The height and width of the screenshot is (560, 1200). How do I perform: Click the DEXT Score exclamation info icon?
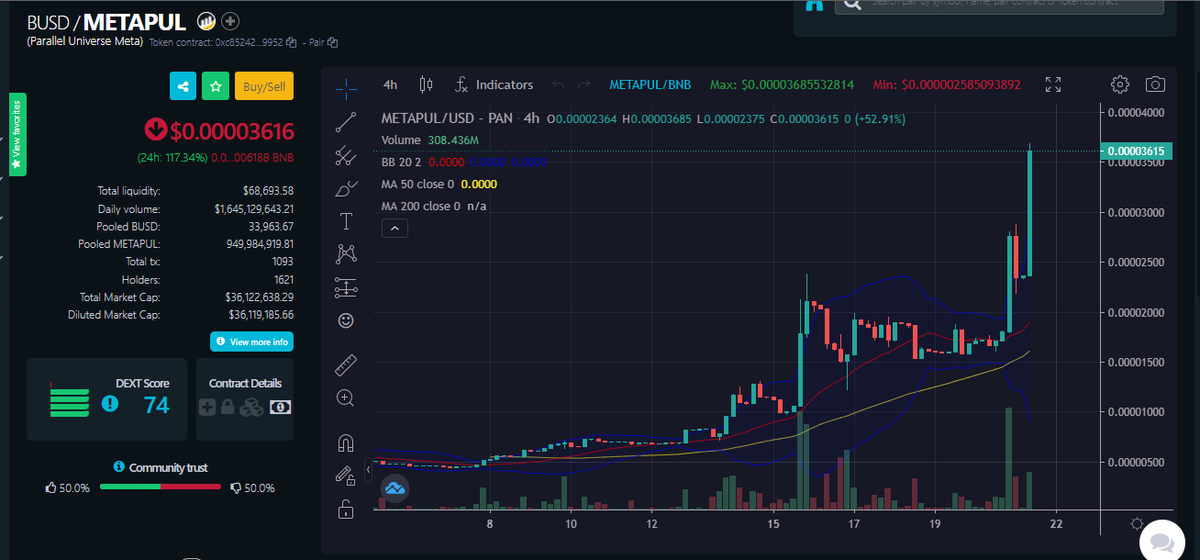click(111, 404)
